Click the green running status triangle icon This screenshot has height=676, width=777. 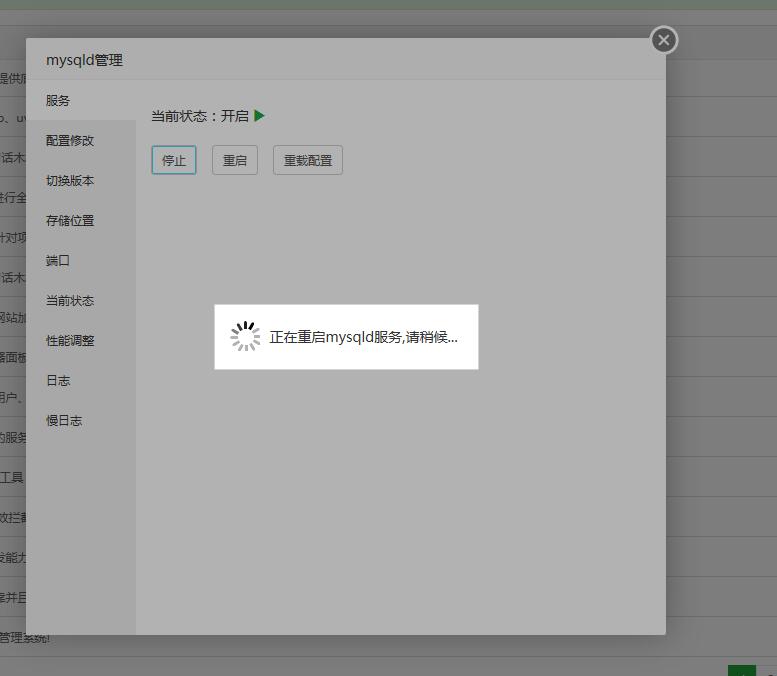pos(260,116)
